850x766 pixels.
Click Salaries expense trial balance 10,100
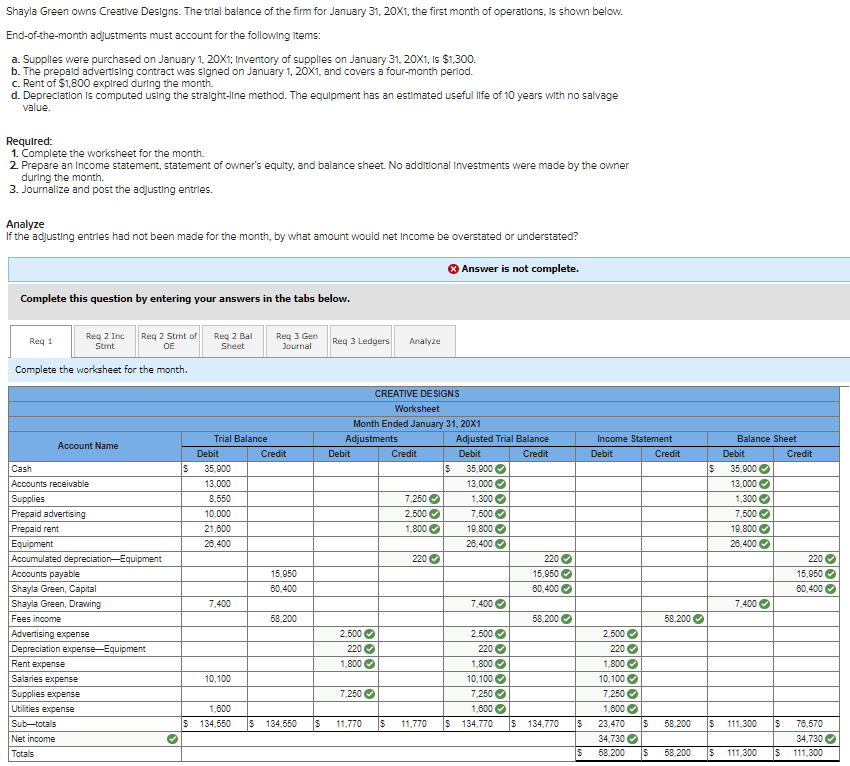tap(215, 679)
